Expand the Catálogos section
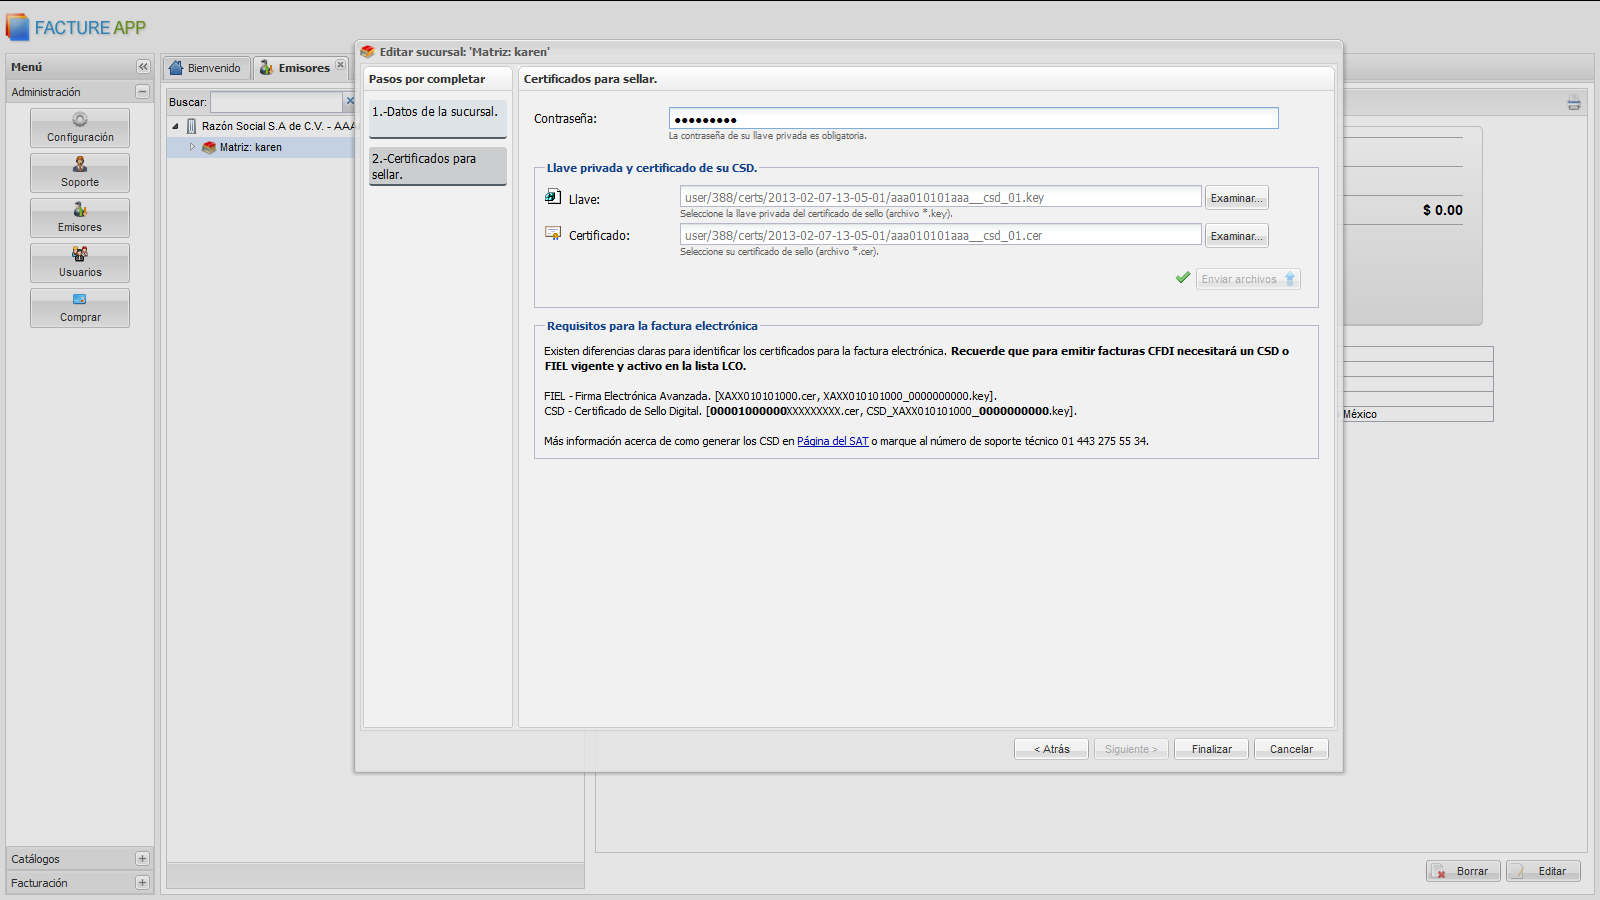 coord(142,859)
